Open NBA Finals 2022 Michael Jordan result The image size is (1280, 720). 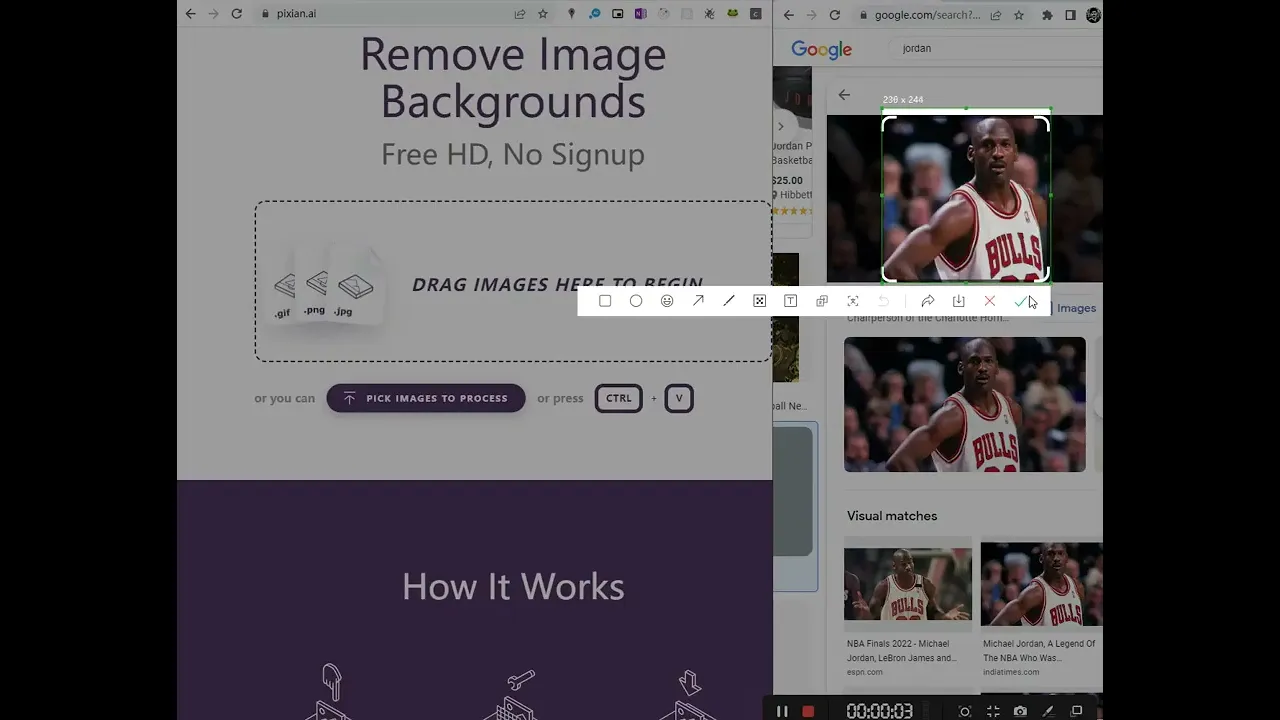point(902,651)
